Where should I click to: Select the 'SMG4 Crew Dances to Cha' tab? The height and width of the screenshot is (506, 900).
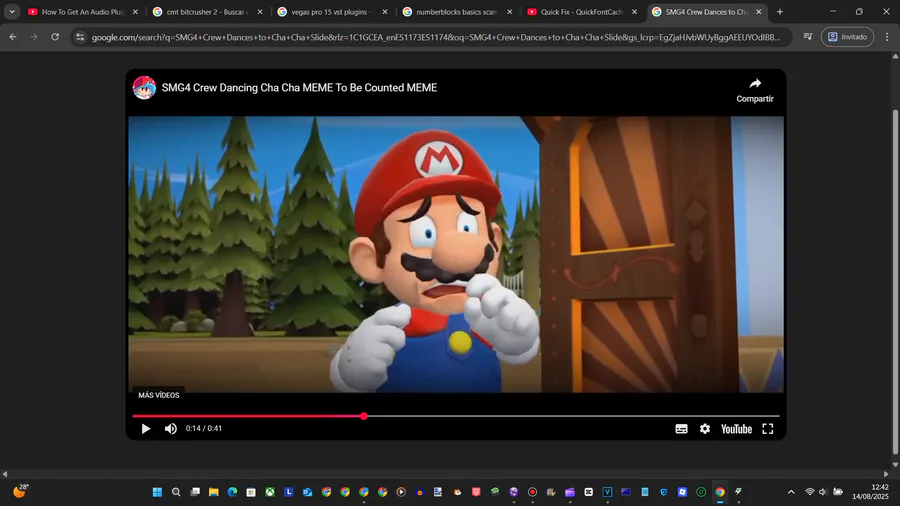point(700,11)
